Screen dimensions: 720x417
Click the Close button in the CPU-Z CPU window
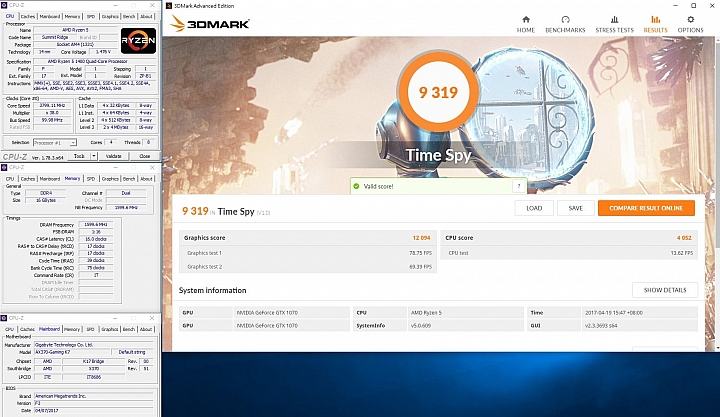click(145, 156)
